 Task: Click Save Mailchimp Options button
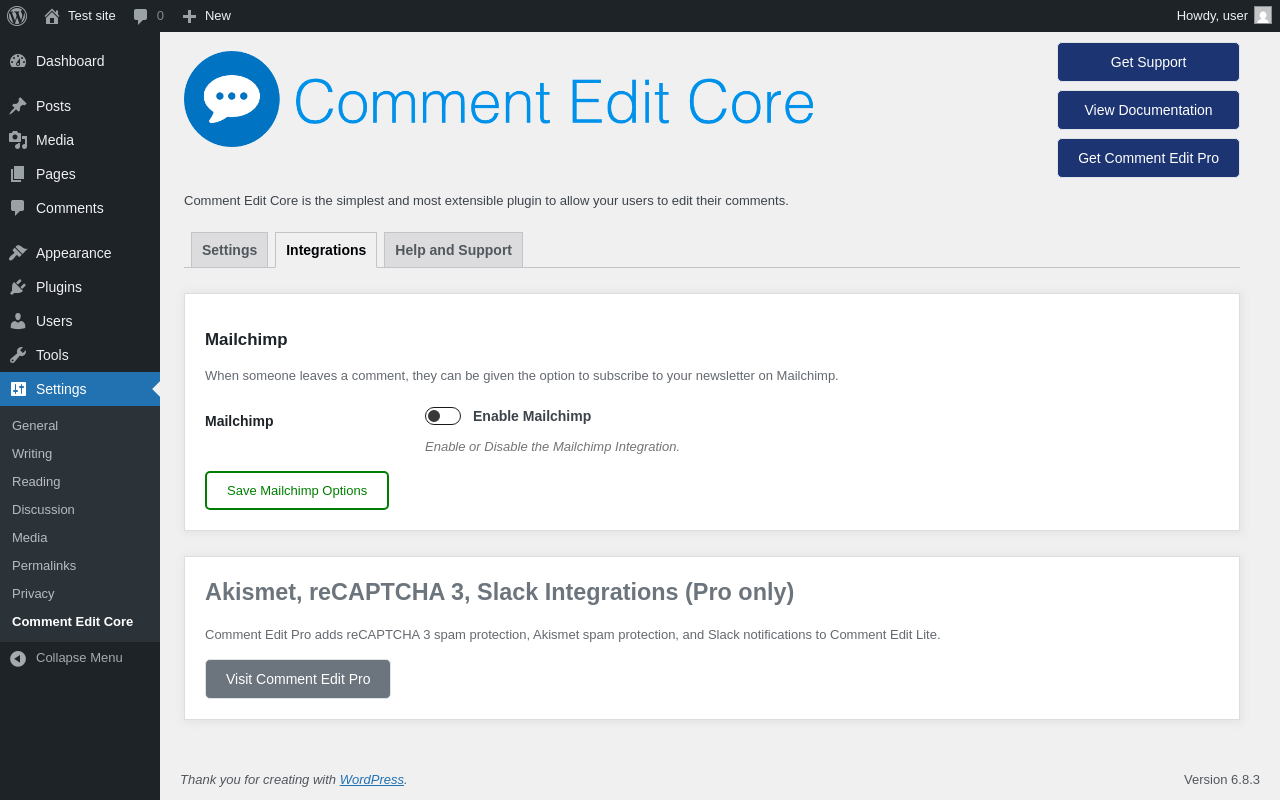tap(297, 491)
